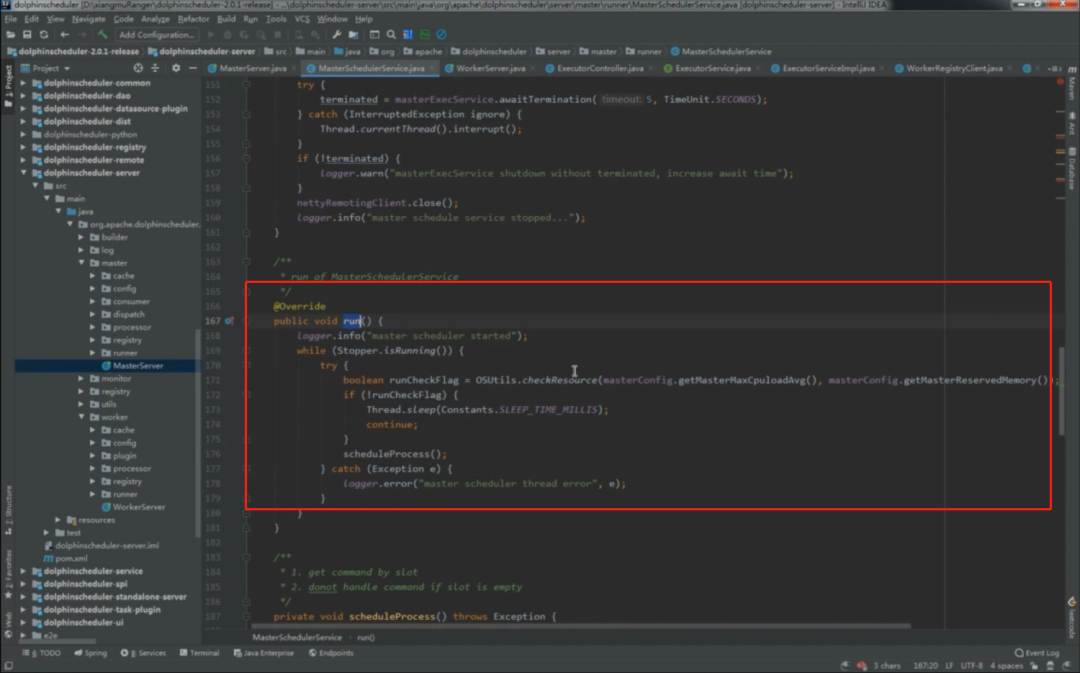Click the tool window toggle icon bottom-left corner
Image resolution: width=1080 pixels, height=673 pixels.
pos(8,665)
